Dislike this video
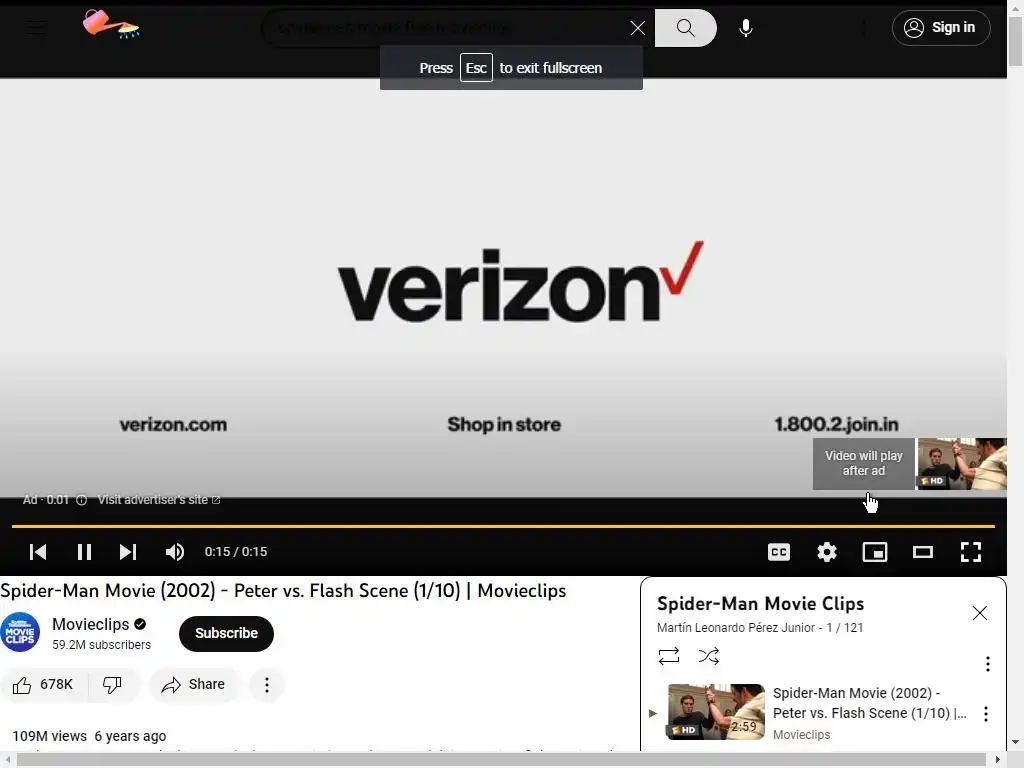 pos(112,684)
